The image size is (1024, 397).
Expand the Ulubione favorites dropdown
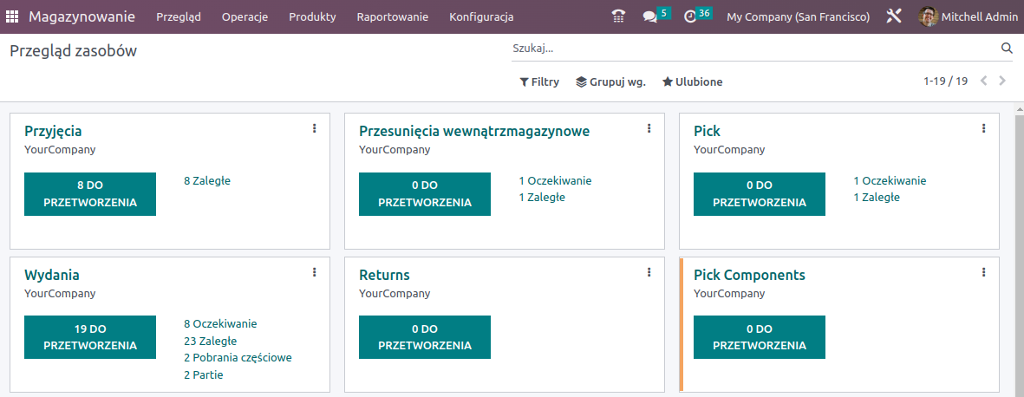pyautogui.click(x=692, y=82)
